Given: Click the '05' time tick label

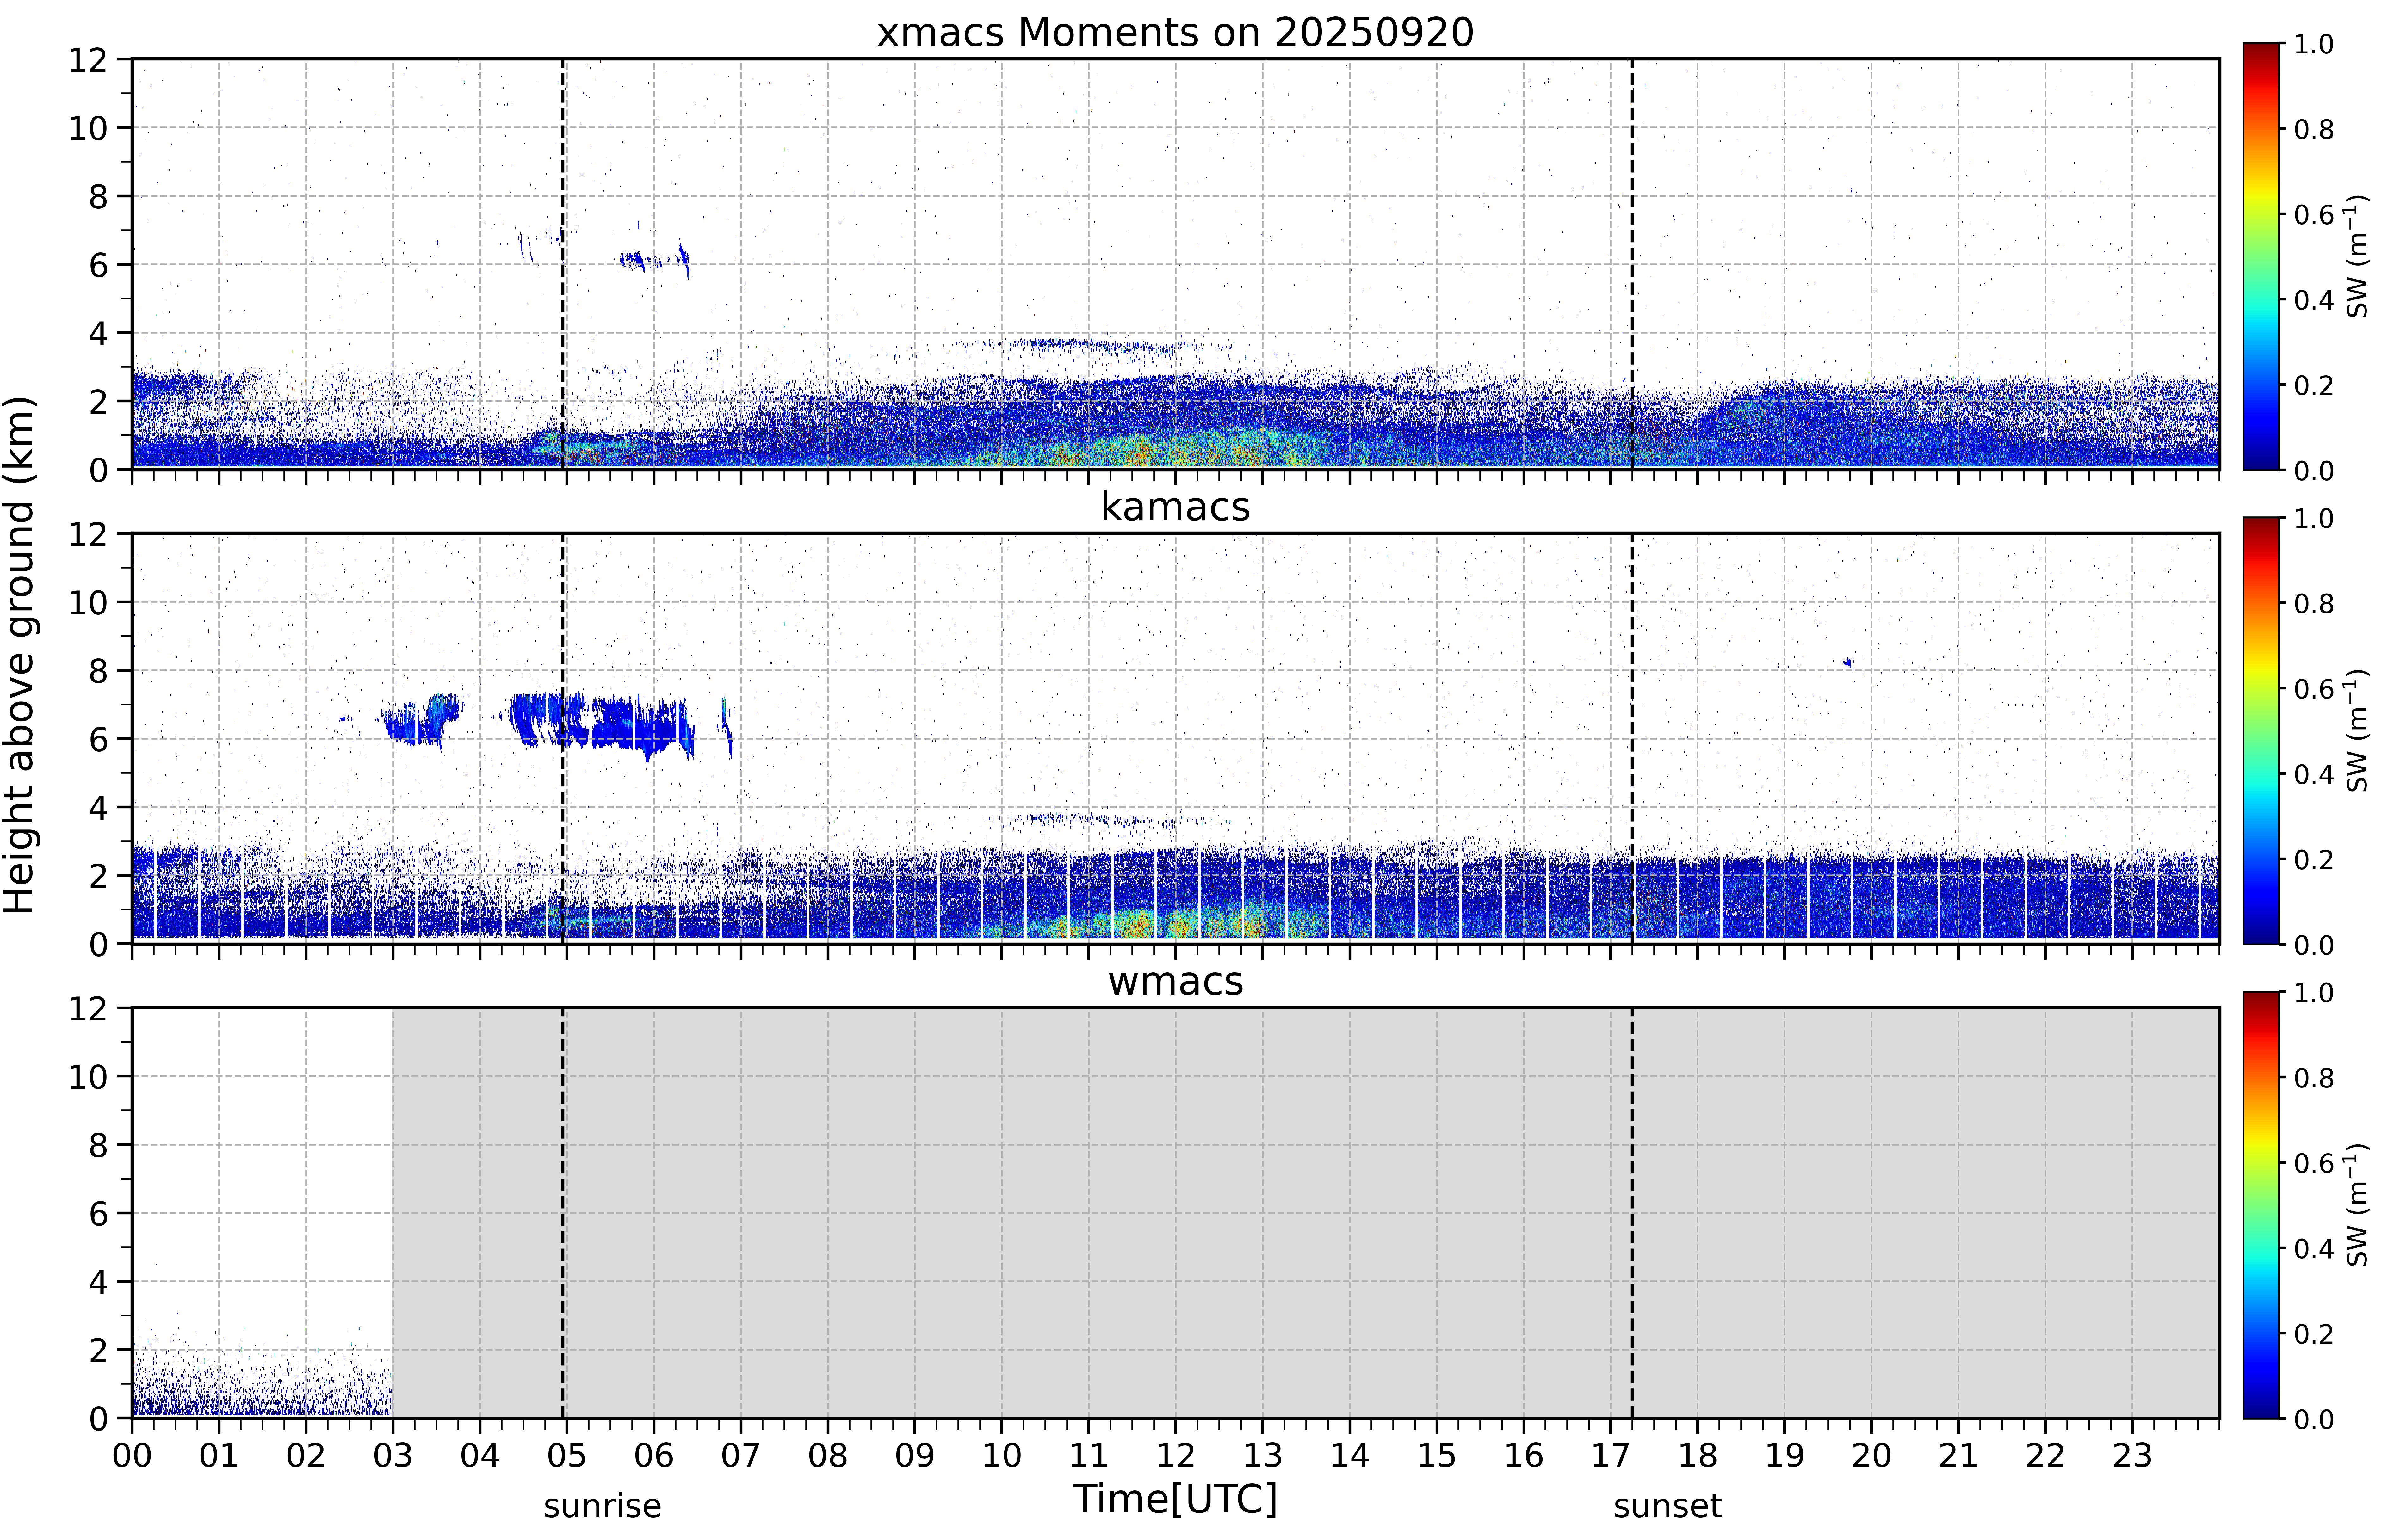Looking at the screenshot, I should 567,1456.
